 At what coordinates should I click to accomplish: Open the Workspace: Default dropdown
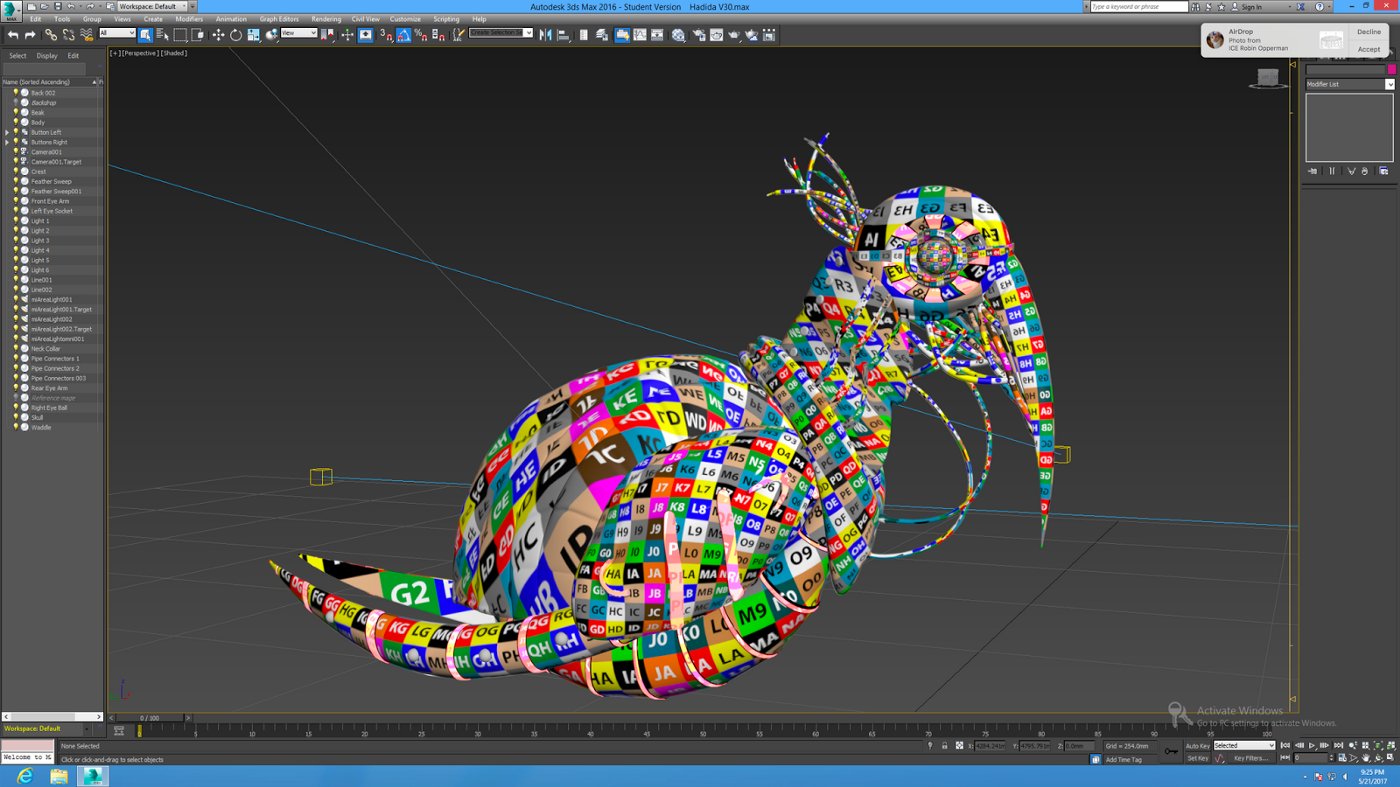click(150, 6)
